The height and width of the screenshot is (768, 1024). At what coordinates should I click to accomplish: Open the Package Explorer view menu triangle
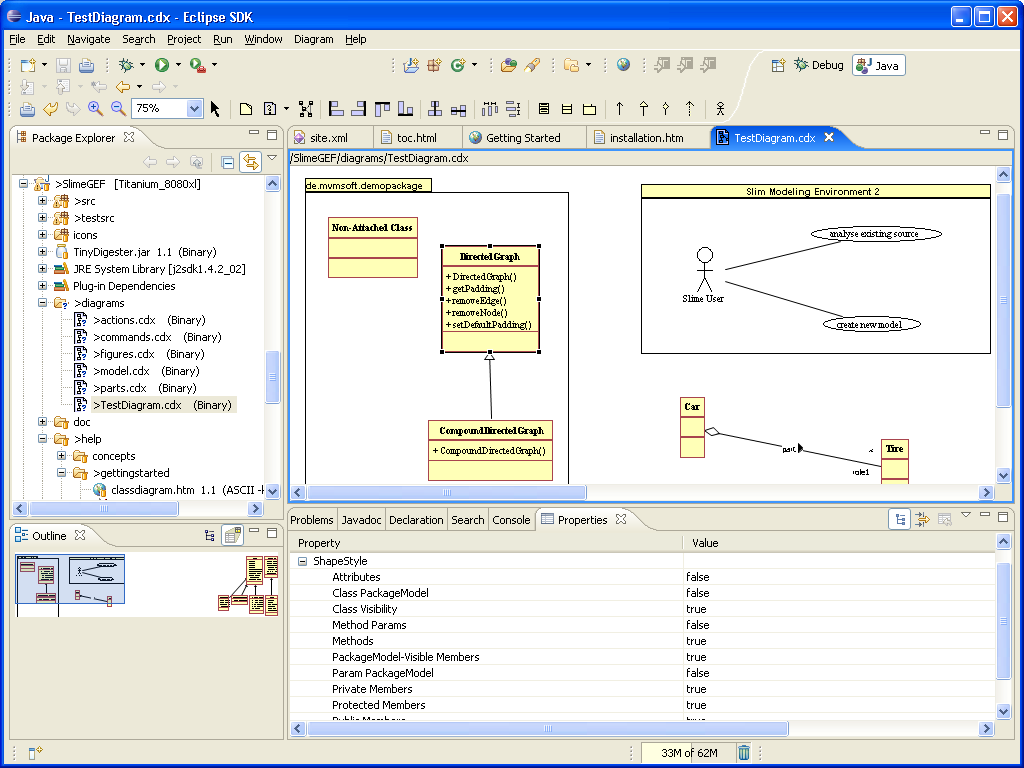[x=273, y=157]
